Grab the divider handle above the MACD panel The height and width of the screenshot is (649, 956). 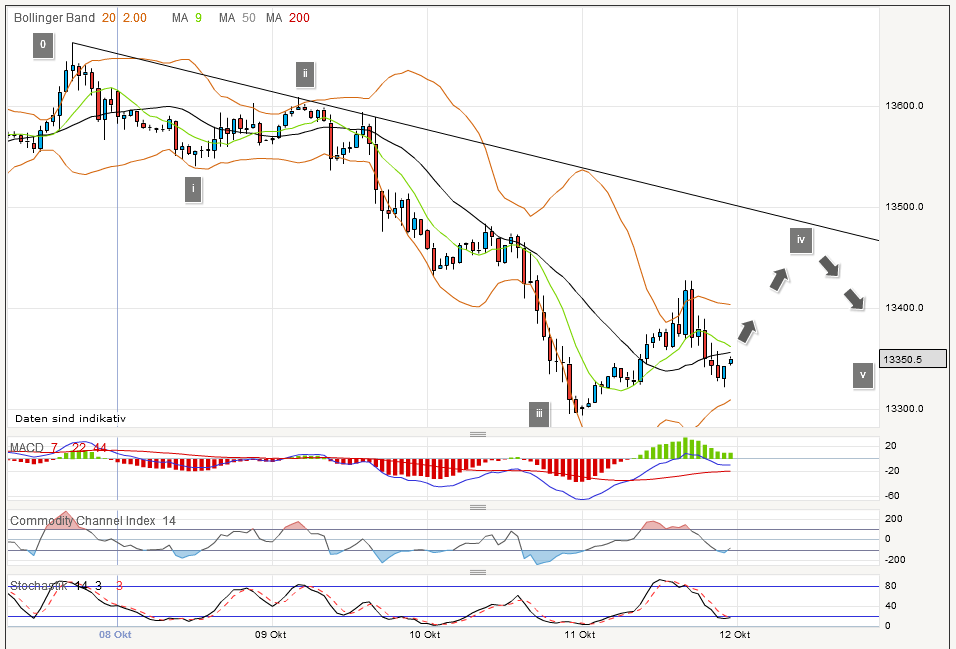477,434
